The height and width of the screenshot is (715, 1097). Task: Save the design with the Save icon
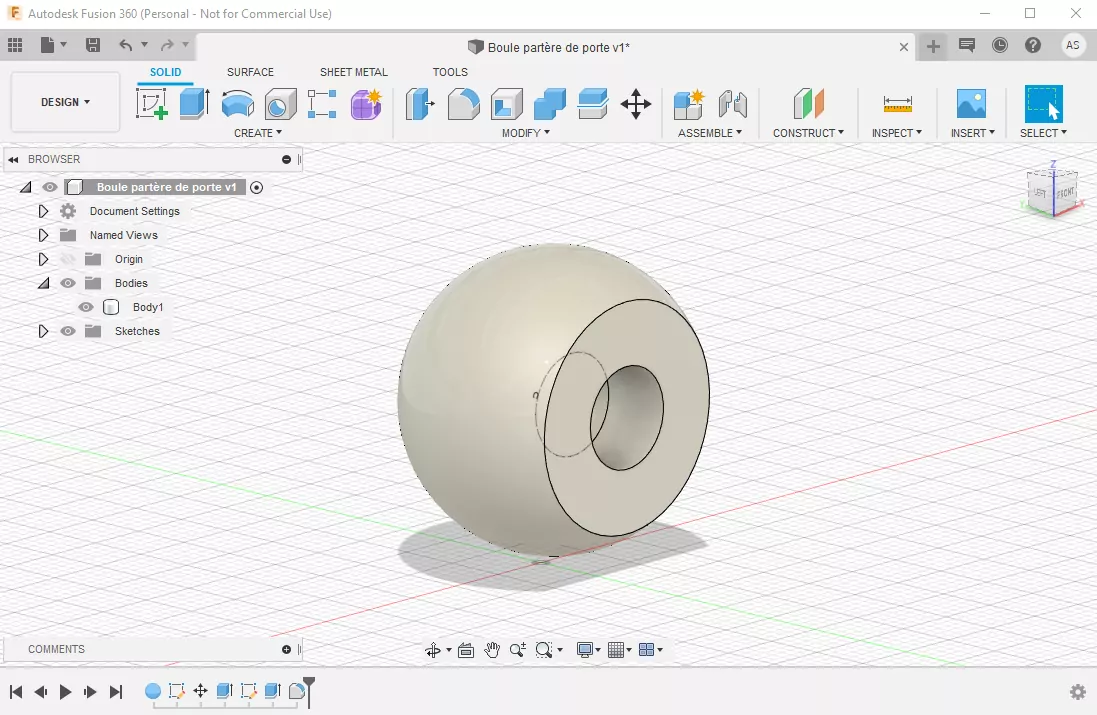point(92,45)
